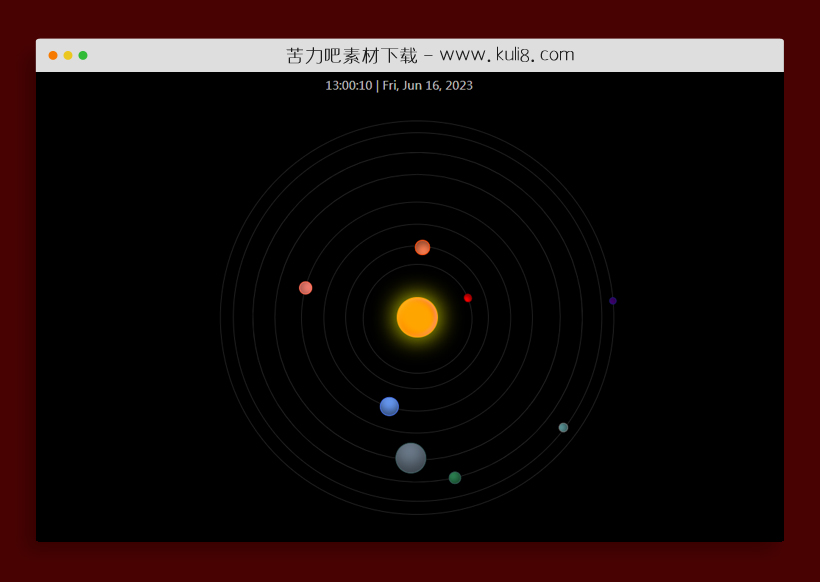Select the teal Uranus planet on the right

[562, 427]
